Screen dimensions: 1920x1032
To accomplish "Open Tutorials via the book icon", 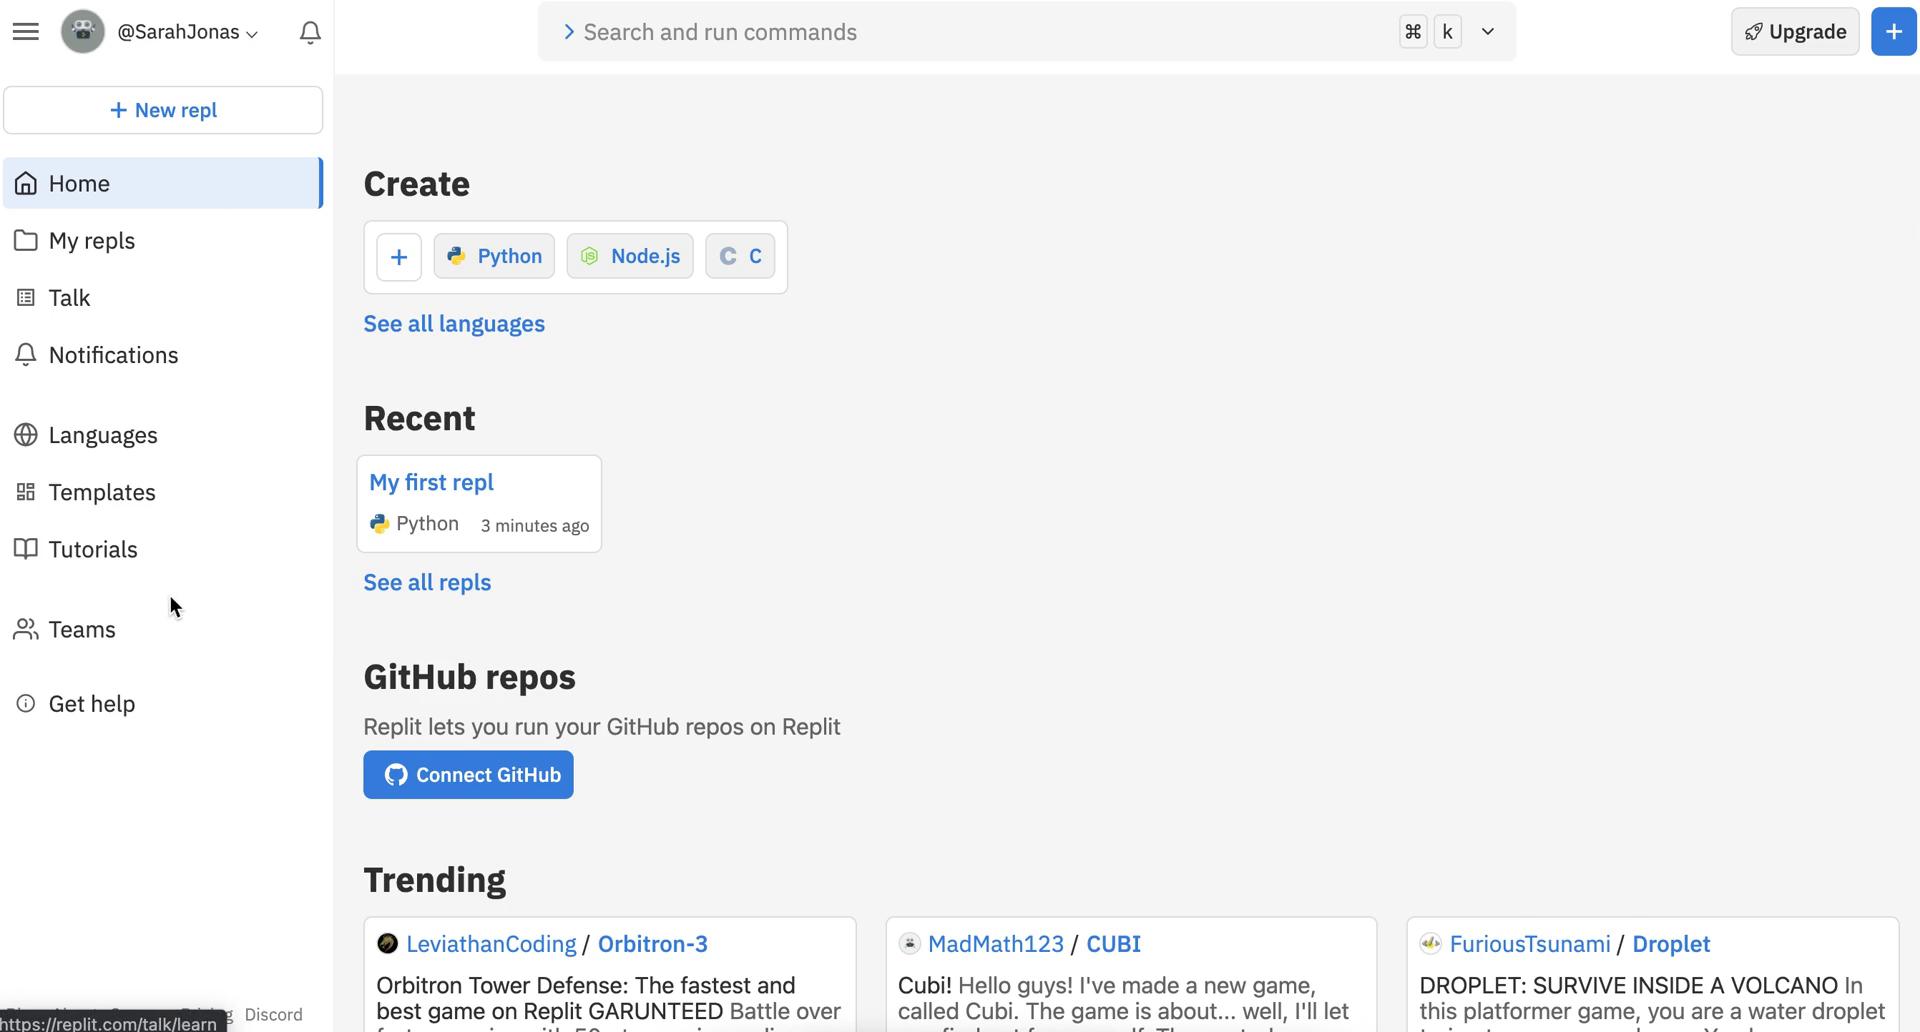I will 25,549.
